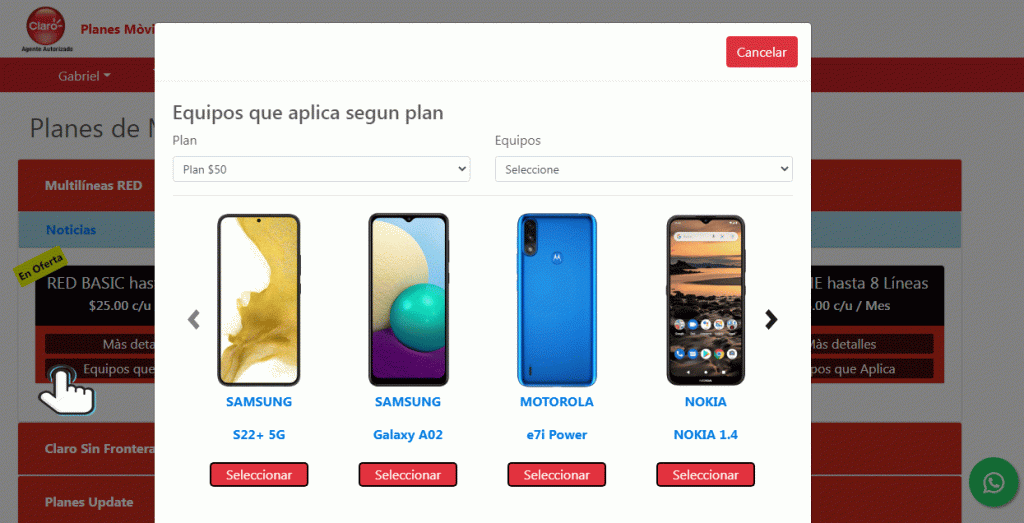Screen dimensions: 1024x523
Task: Go to previous phones with left chevron
Action: click(x=194, y=319)
